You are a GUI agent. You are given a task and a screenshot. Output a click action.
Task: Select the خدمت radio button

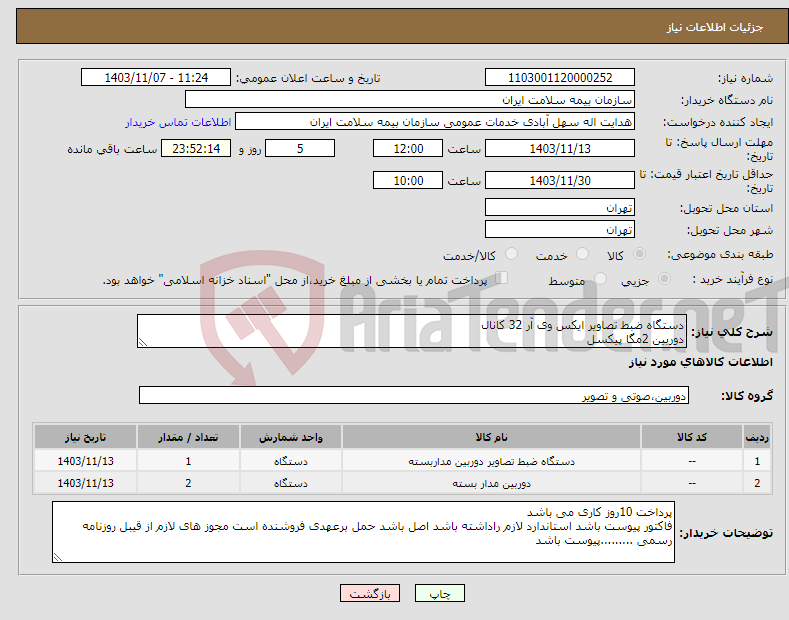[x=582, y=254]
